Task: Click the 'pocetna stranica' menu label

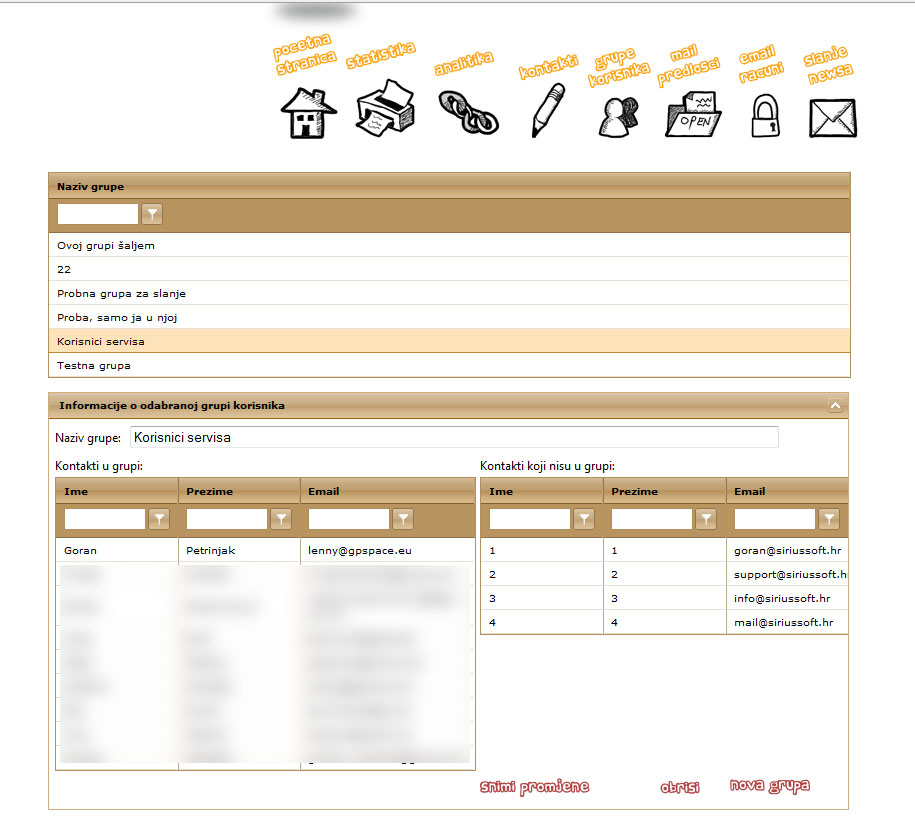Action: pyautogui.click(x=304, y=54)
